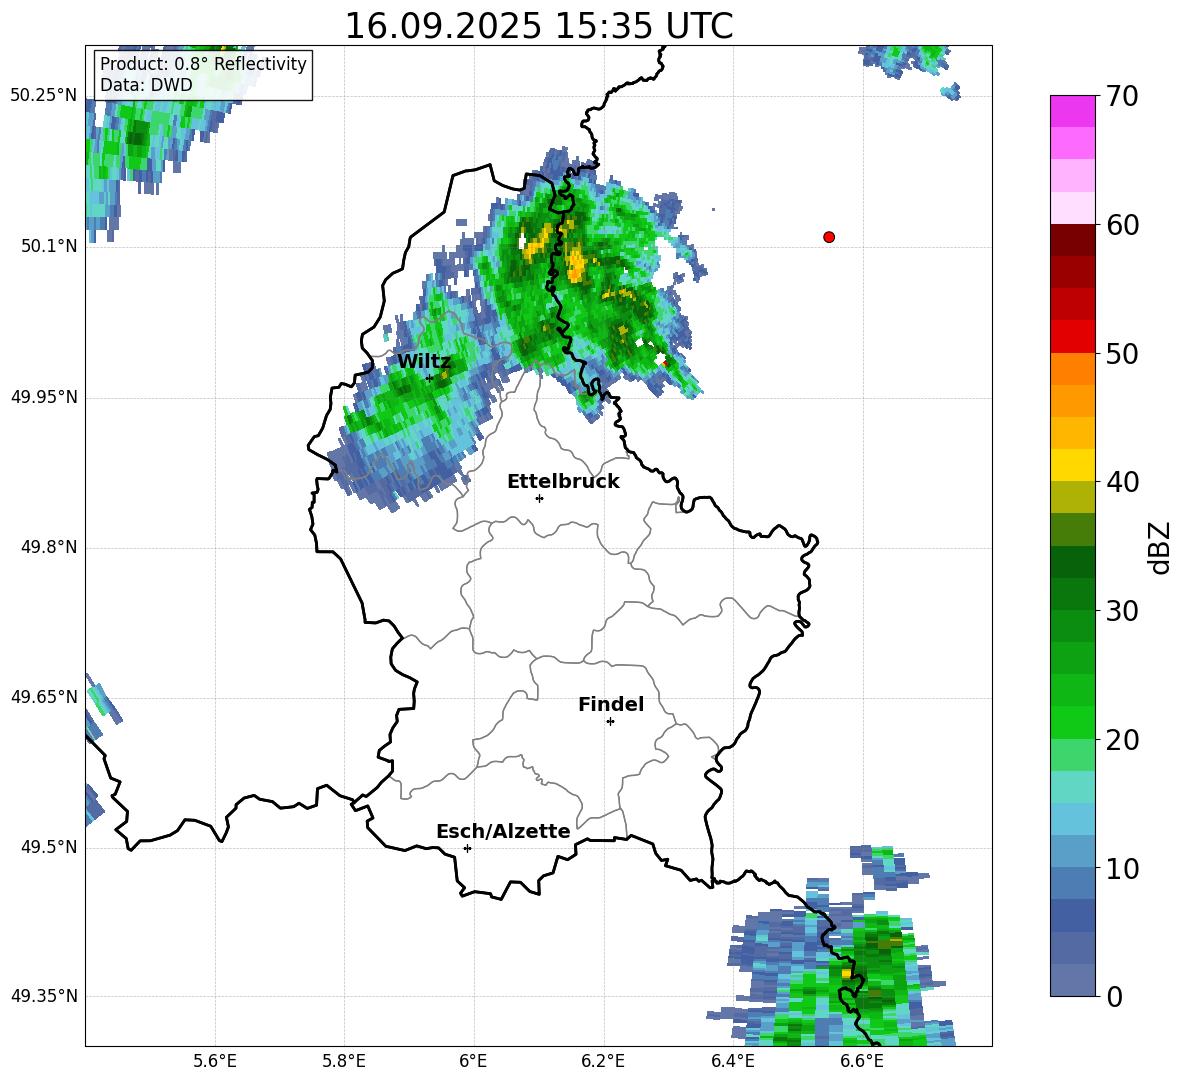Click the Esch/Alzette location cross marker
Image resolution: width=1184 pixels, height=1081 pixels.
(467, 848)
